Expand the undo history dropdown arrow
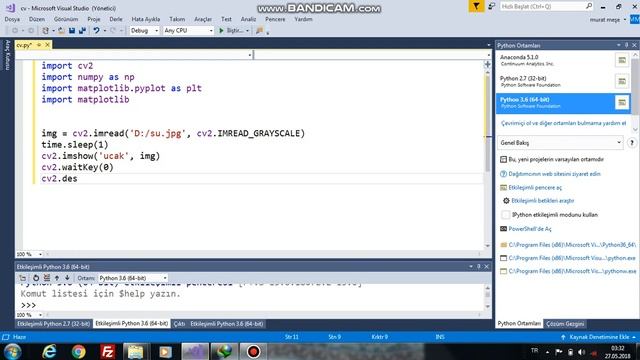This screenshot has height=360, width=640. coord(104,31)
